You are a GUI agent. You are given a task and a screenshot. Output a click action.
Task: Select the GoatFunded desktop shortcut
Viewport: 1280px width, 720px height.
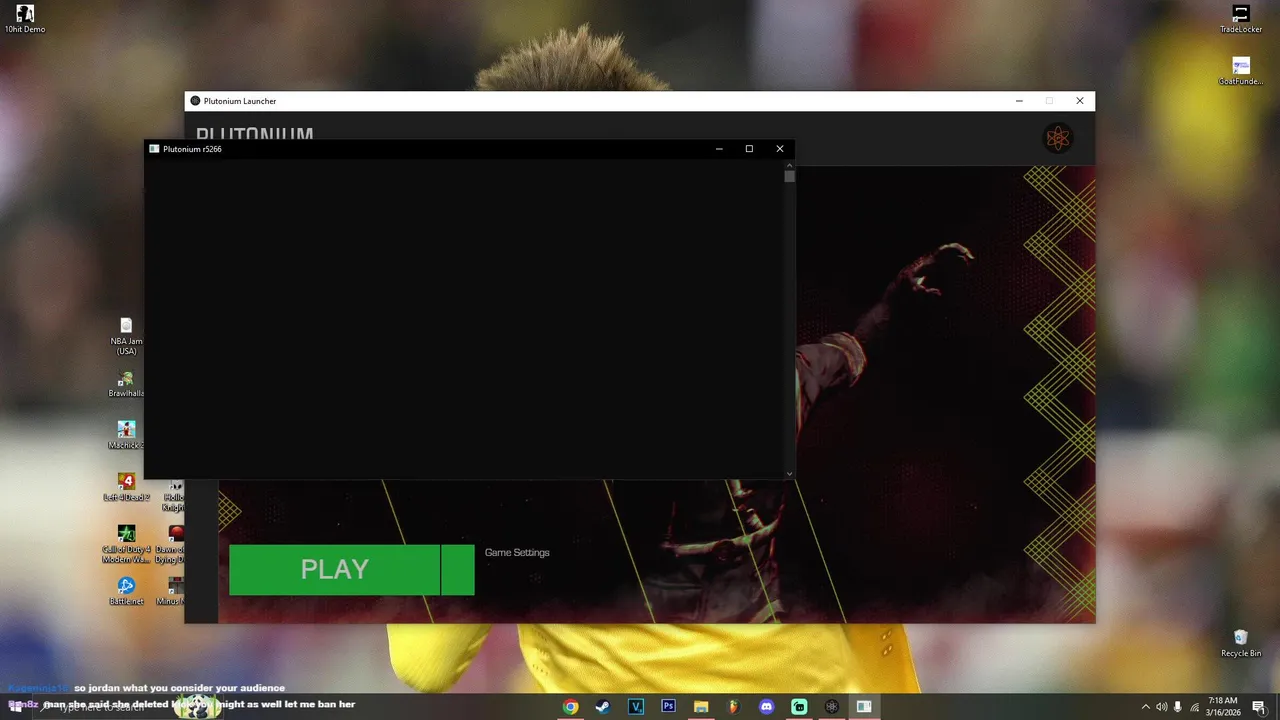coord(1241,71)
